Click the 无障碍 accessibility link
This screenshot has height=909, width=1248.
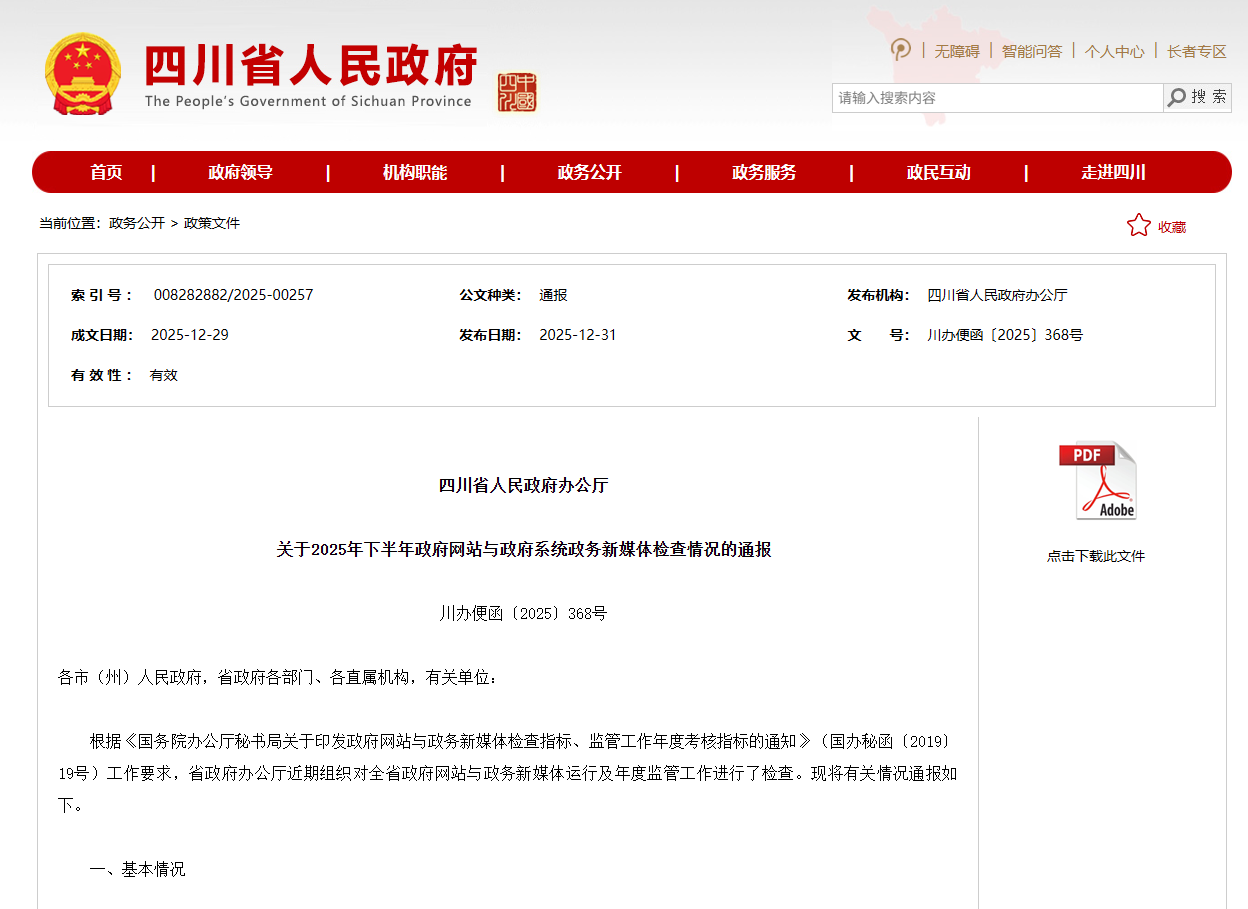coord(956,51)
